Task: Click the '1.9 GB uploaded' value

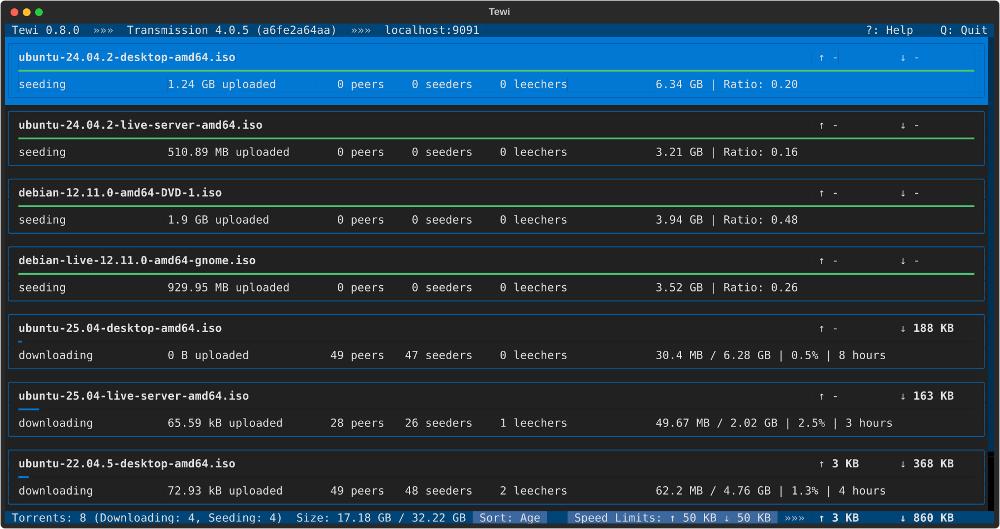Action: pyautogui.click(x=218, y=220)
